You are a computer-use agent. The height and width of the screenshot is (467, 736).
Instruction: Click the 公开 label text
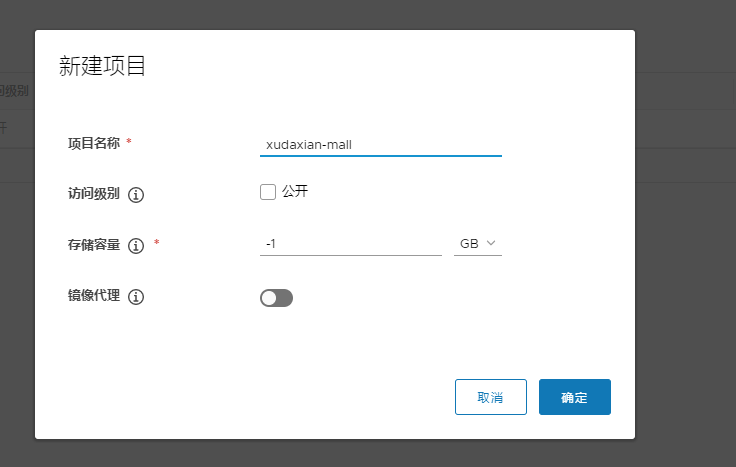click(295, 191)
